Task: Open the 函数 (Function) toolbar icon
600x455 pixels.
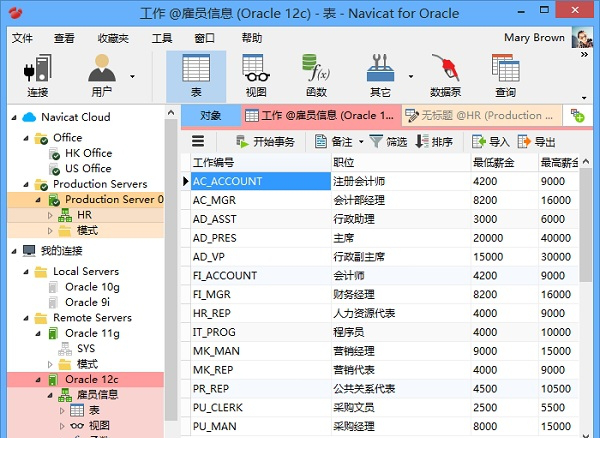Action: [x=316, y=76]
